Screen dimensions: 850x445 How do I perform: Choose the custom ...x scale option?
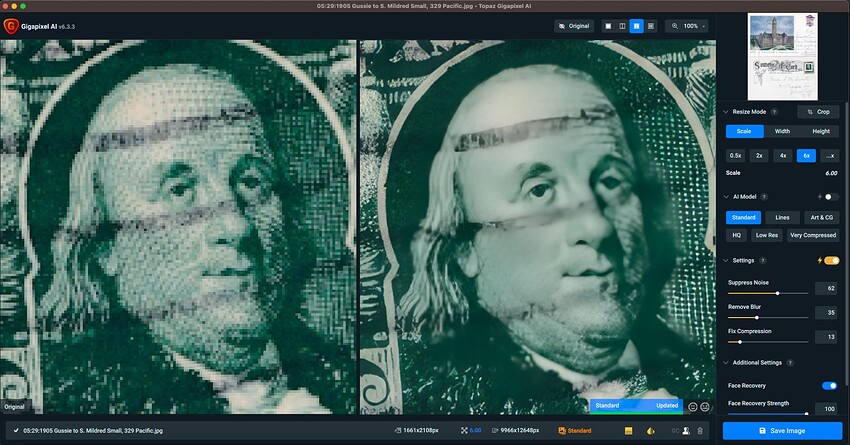[x=830, y=156]
